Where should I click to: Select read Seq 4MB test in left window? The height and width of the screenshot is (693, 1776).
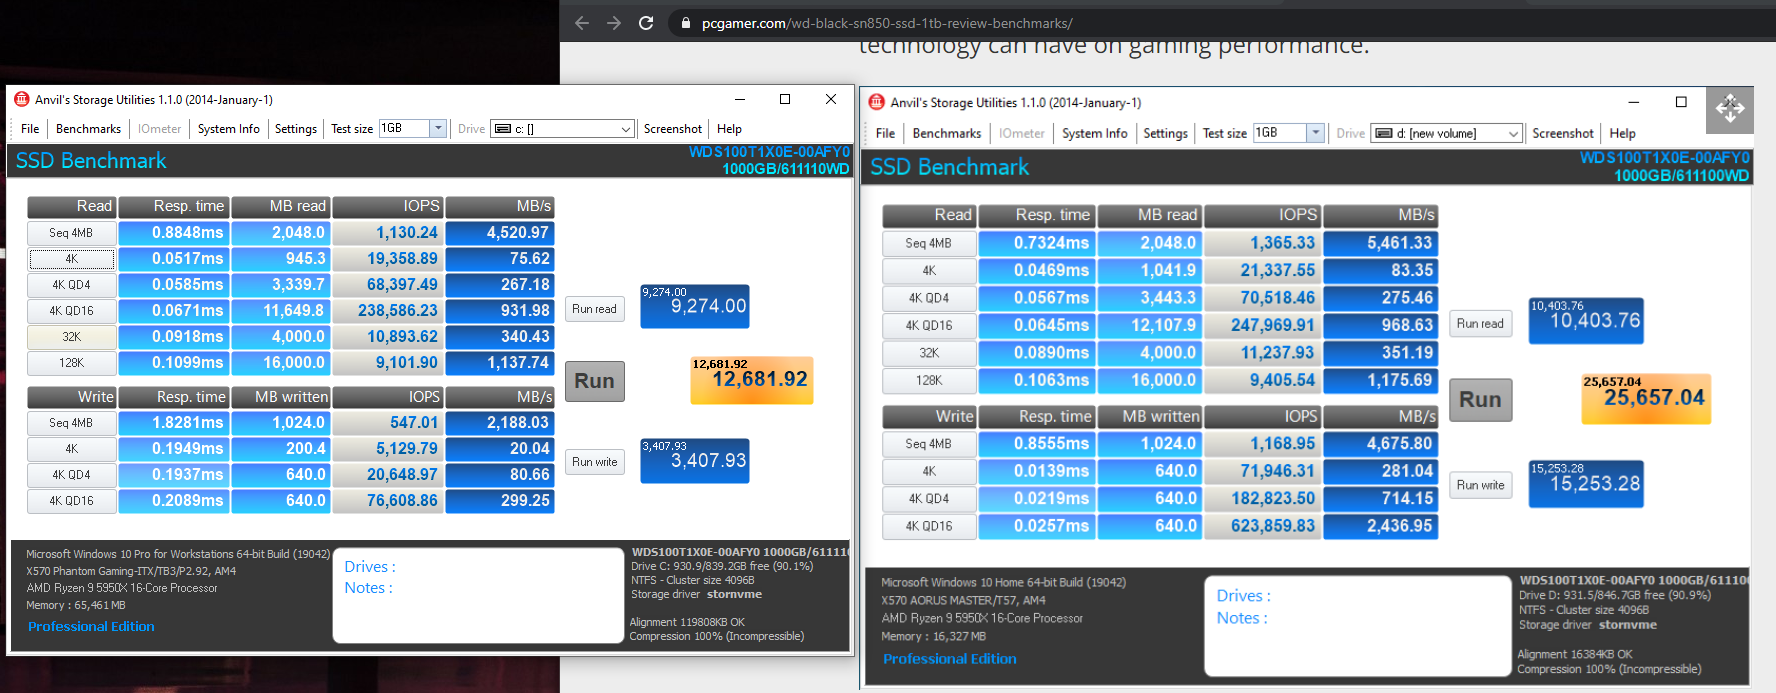pos(71,233)
